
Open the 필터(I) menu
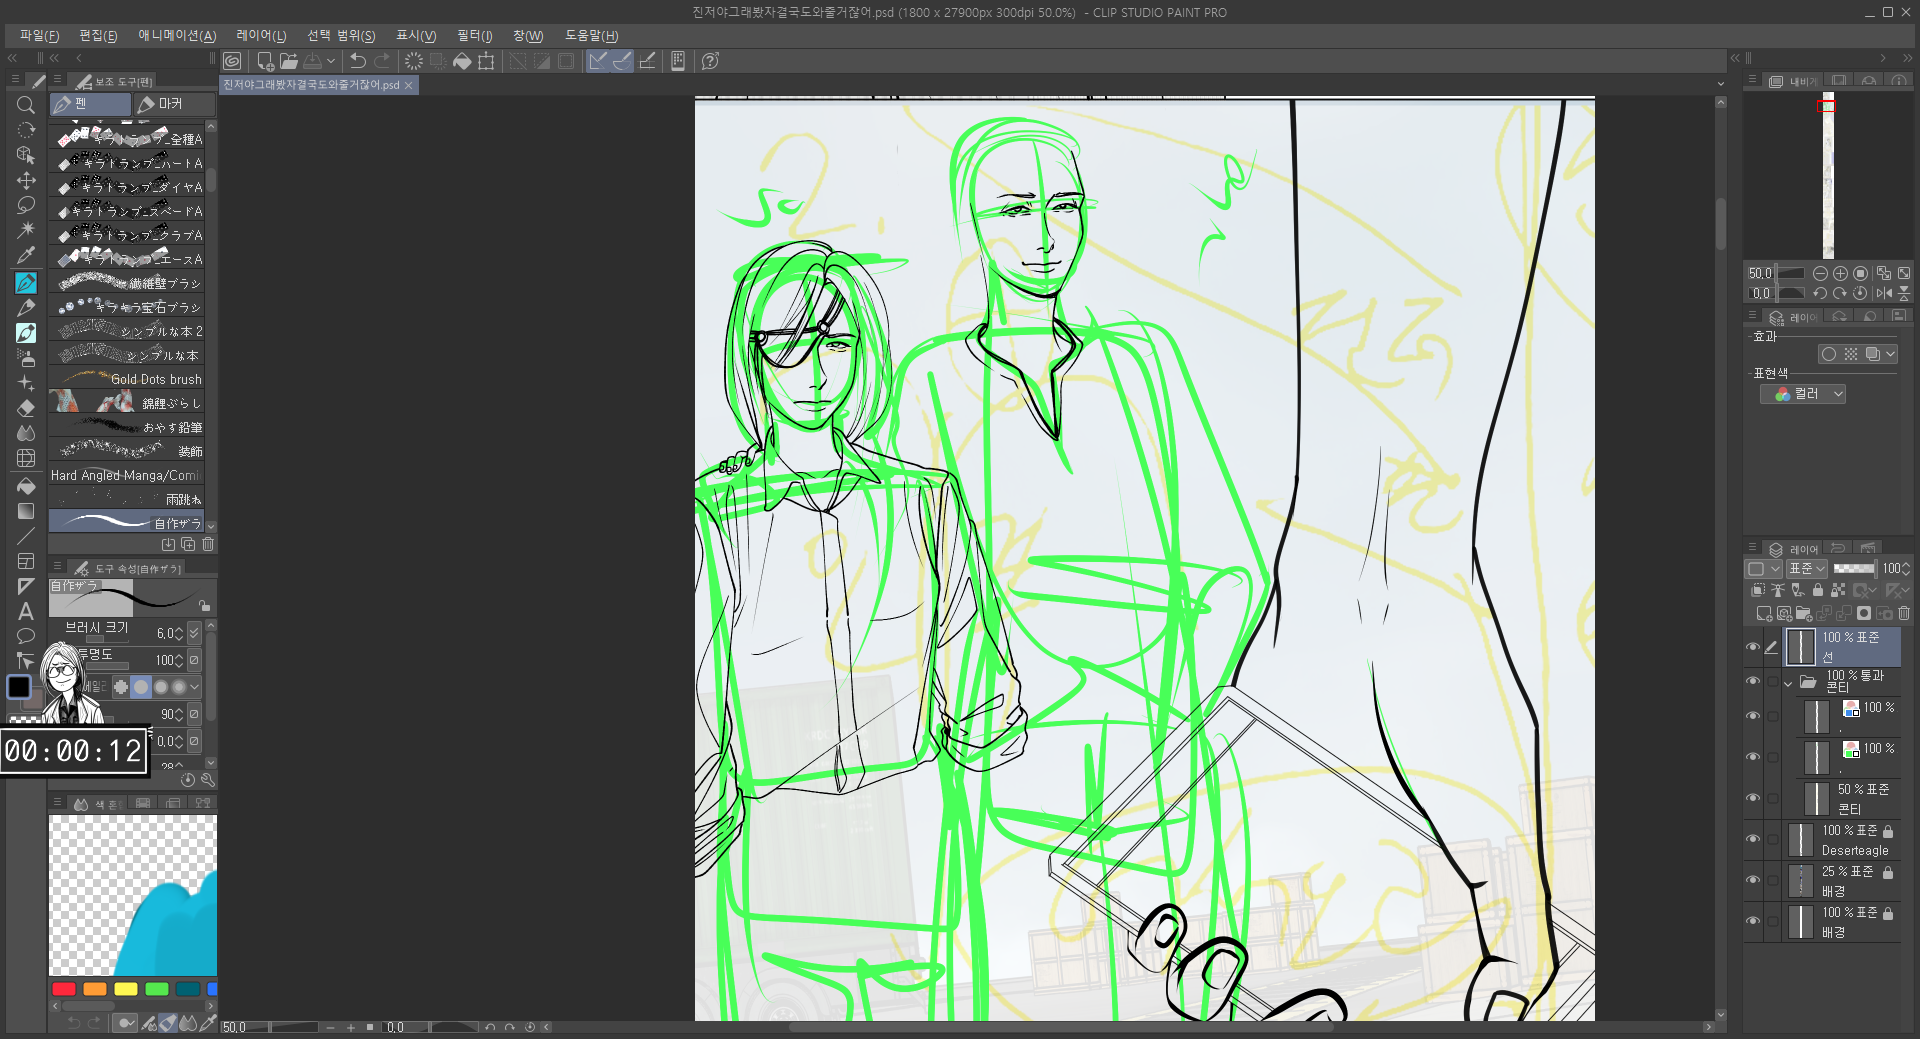(x=474, y=36)
